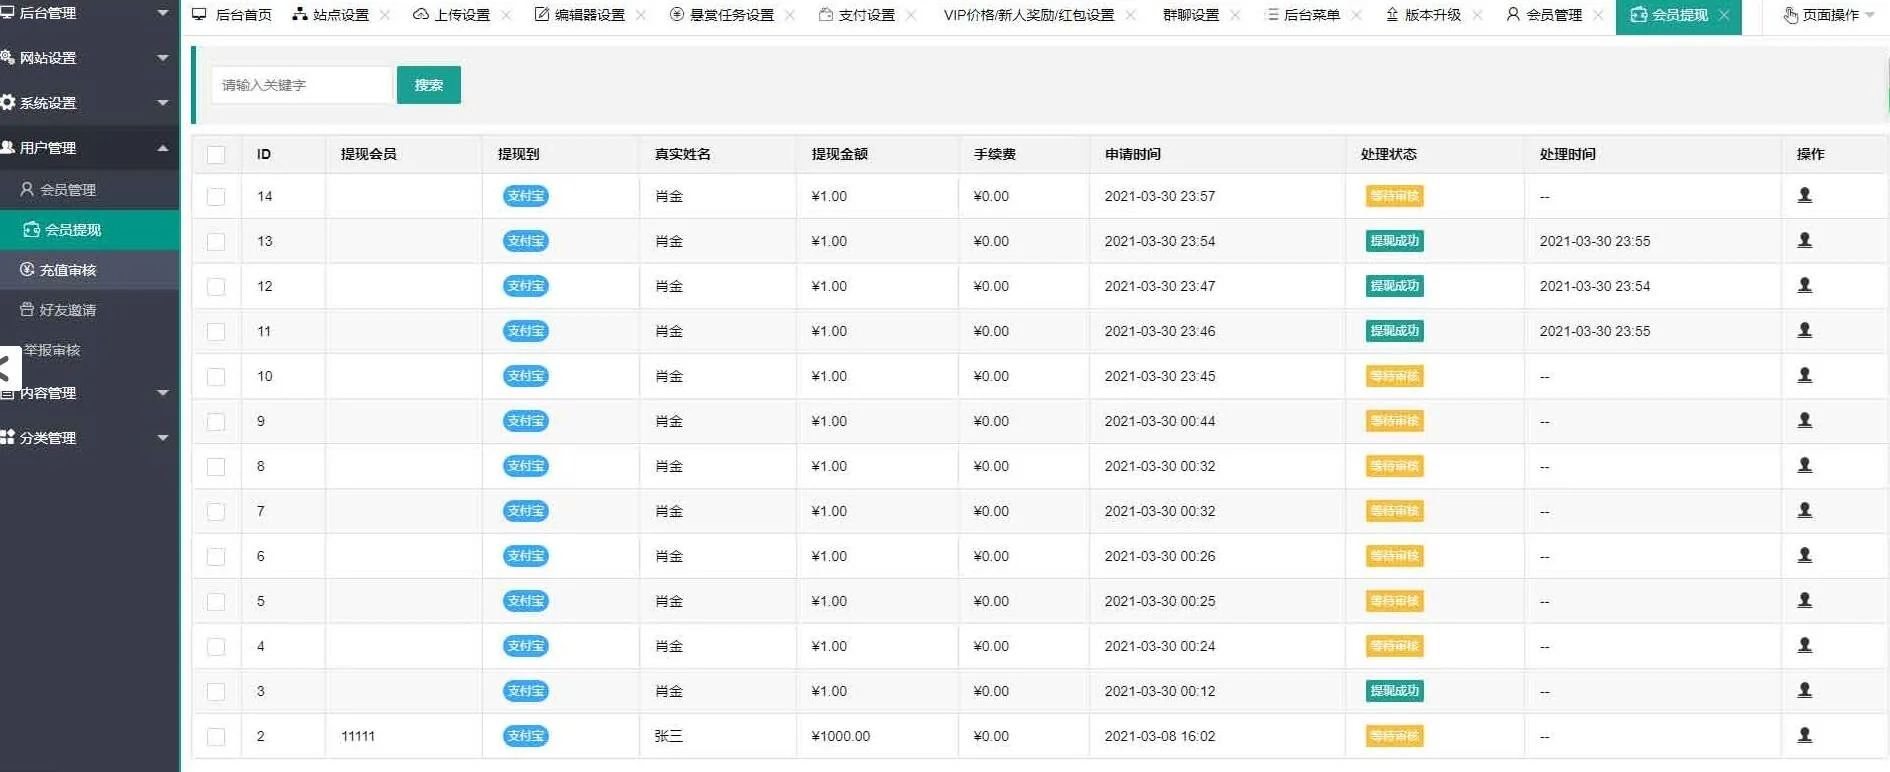
Task: Switch to the 后台首页 tab
Action: (x=232, y=15)
